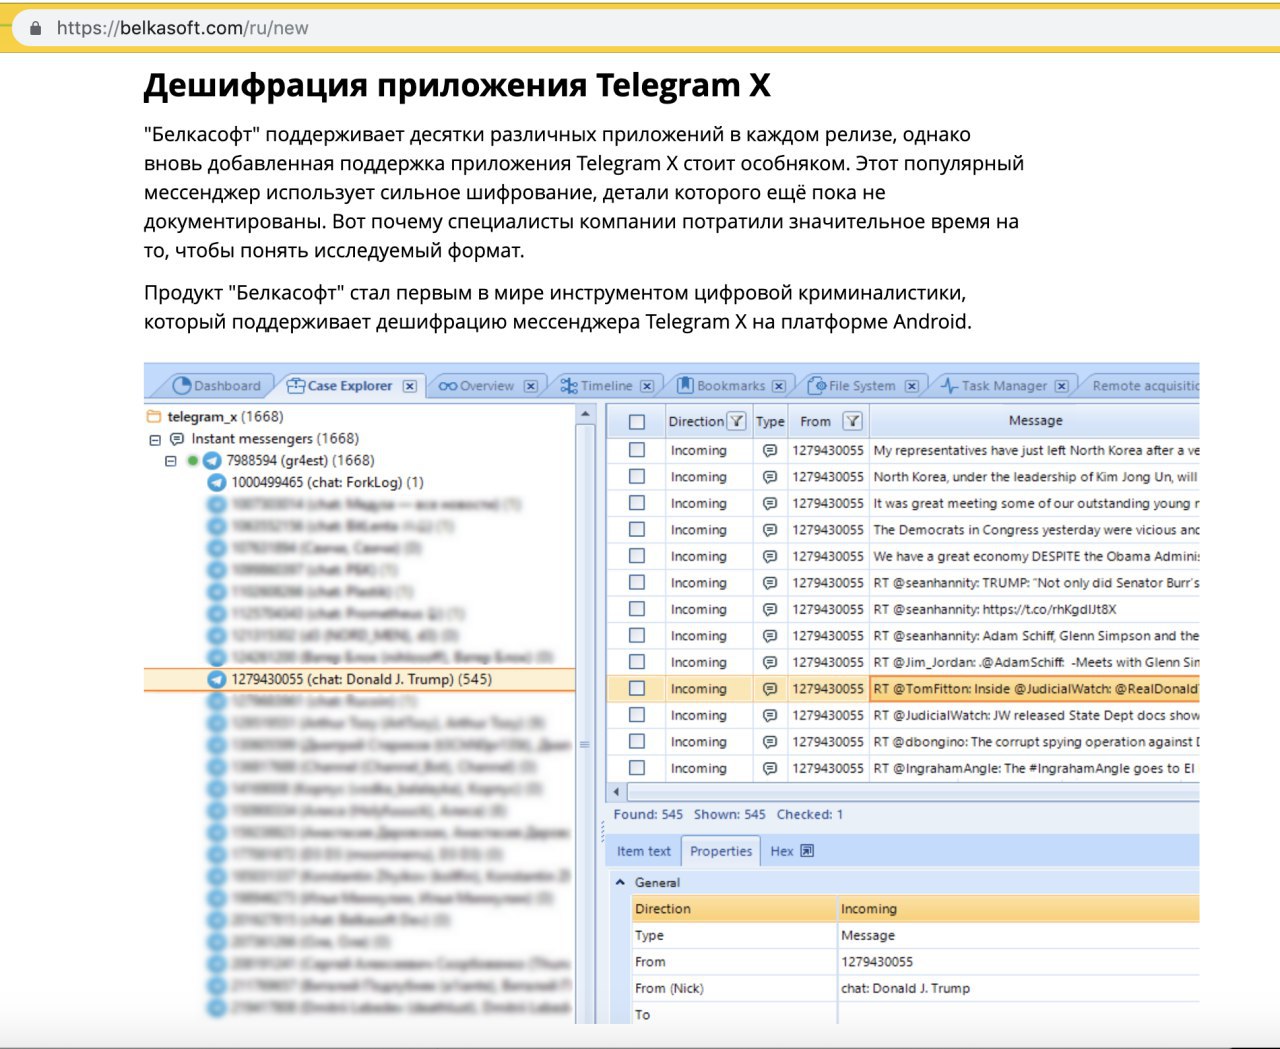The image size is (1280, 1049).
Task: Open the From column filter
Action: pyautogui.click(x=853, y=421)
